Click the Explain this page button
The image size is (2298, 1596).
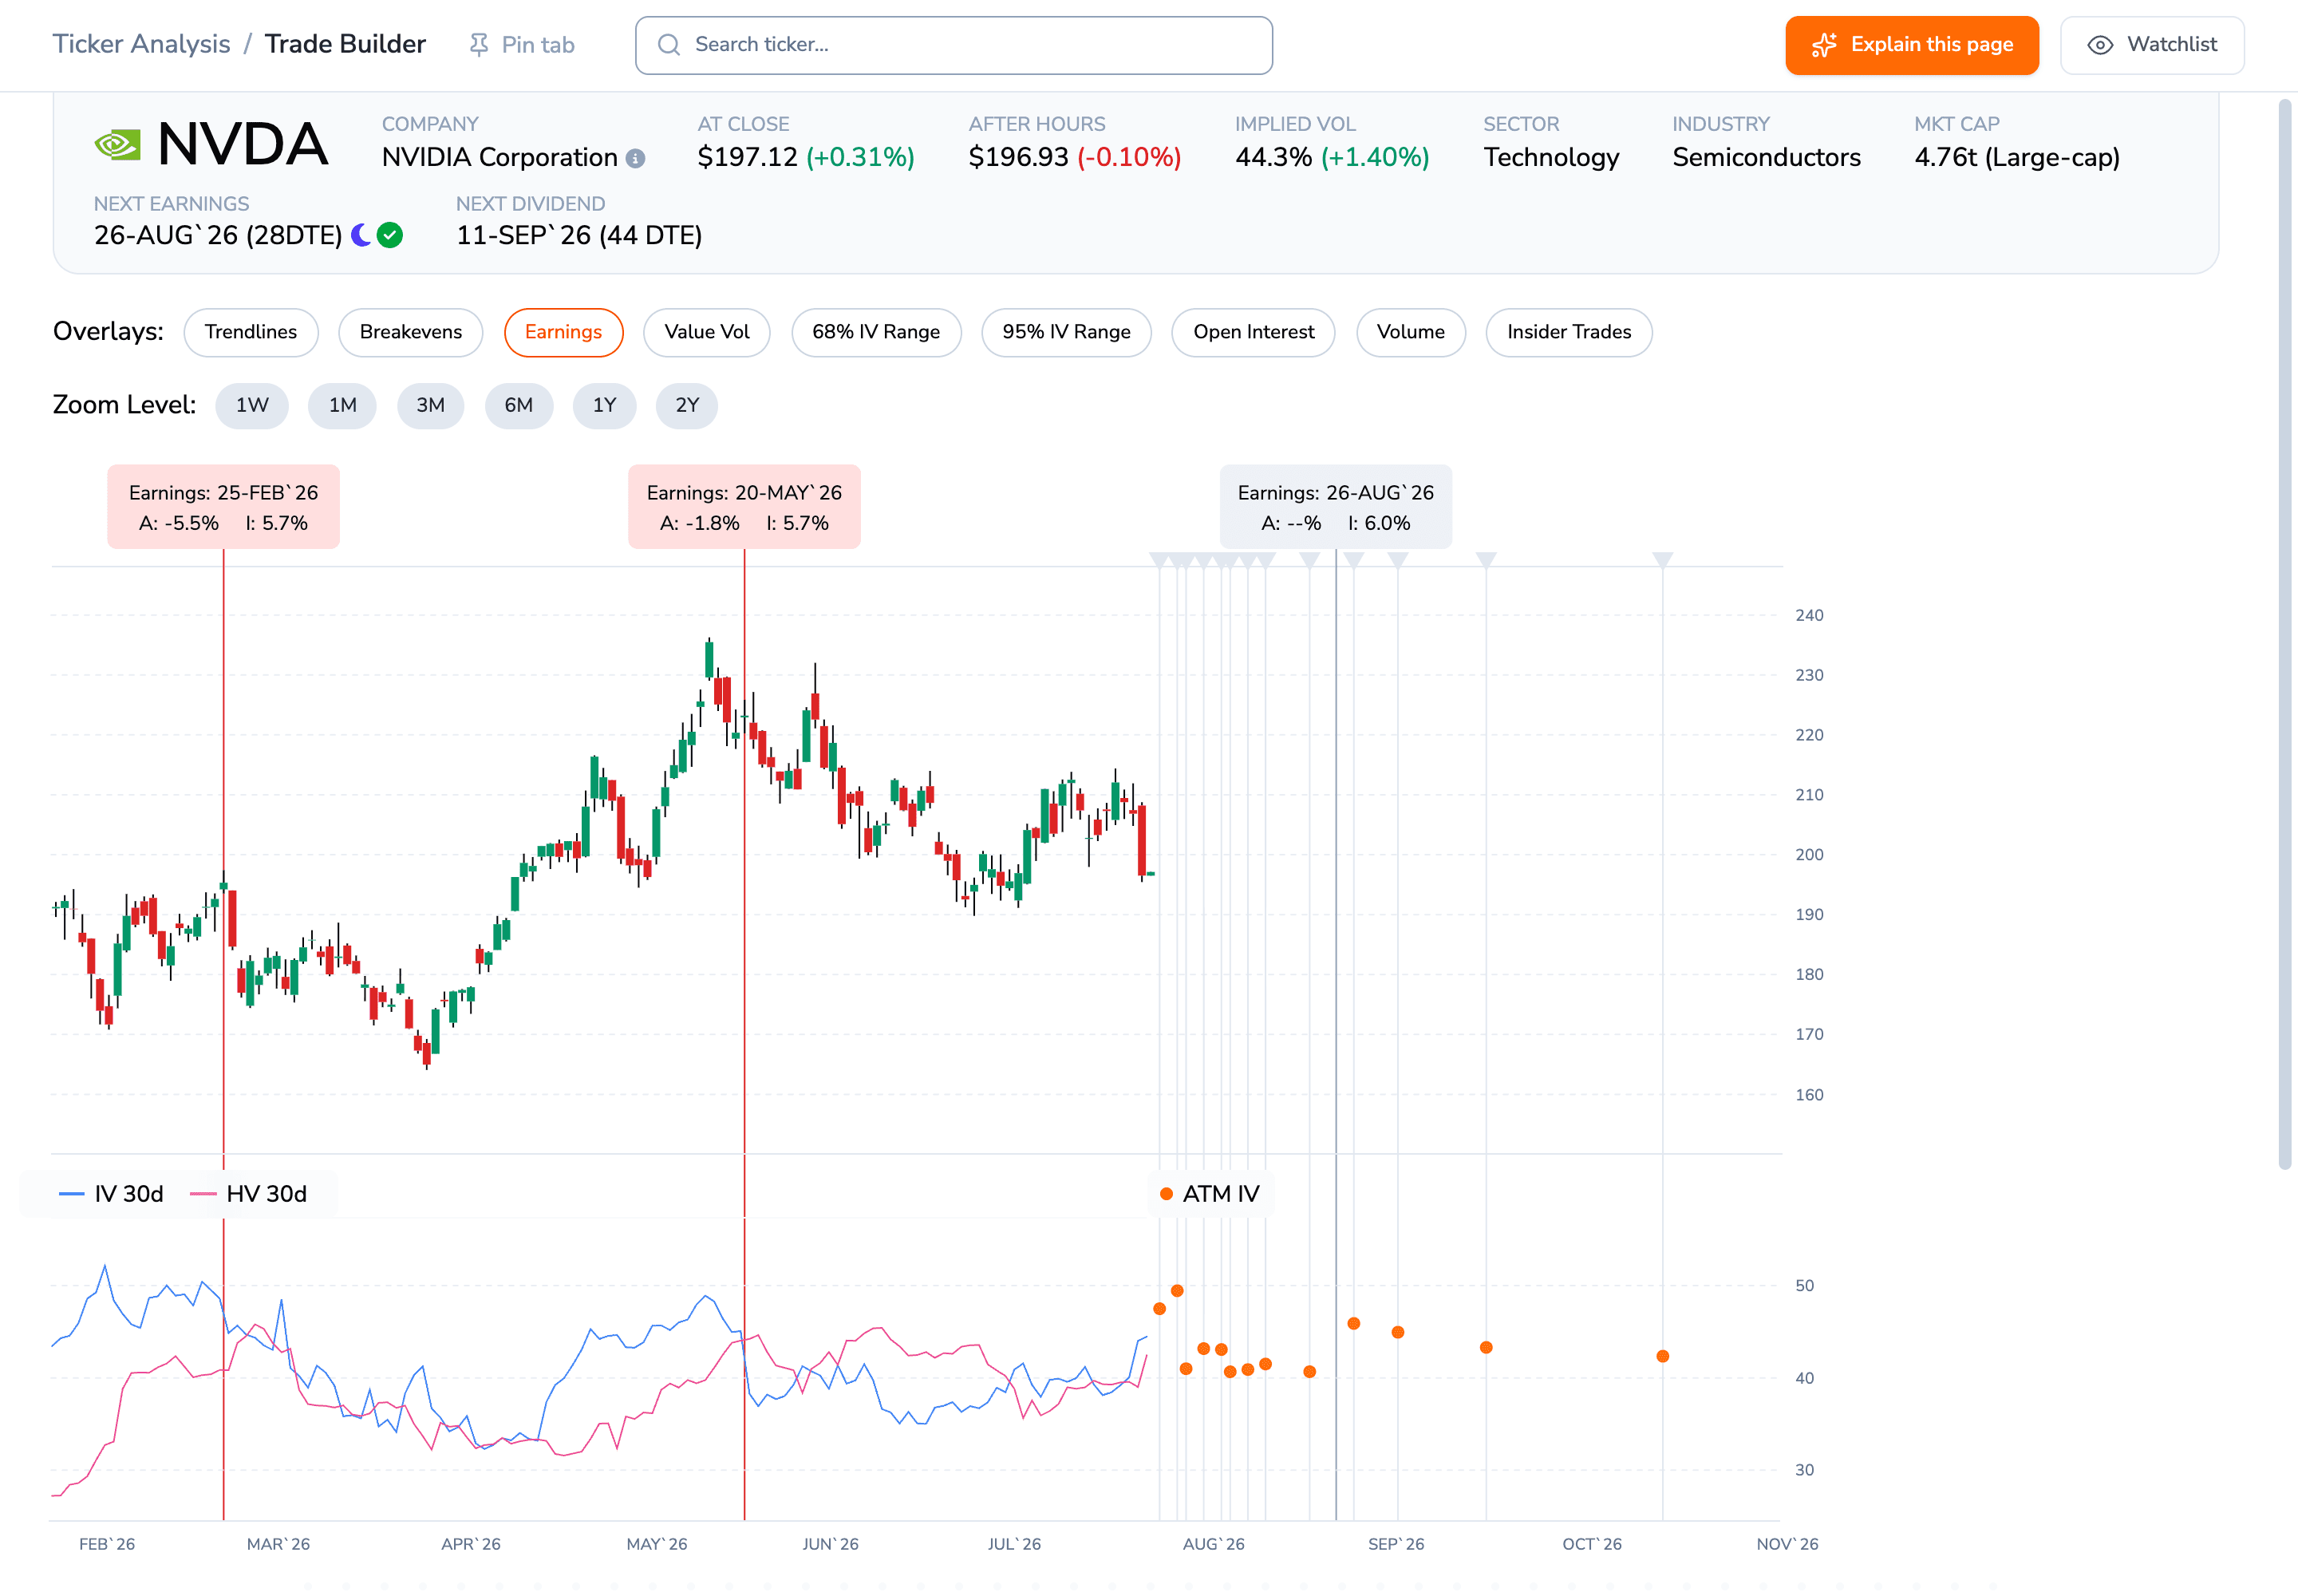pos(1911,45)
